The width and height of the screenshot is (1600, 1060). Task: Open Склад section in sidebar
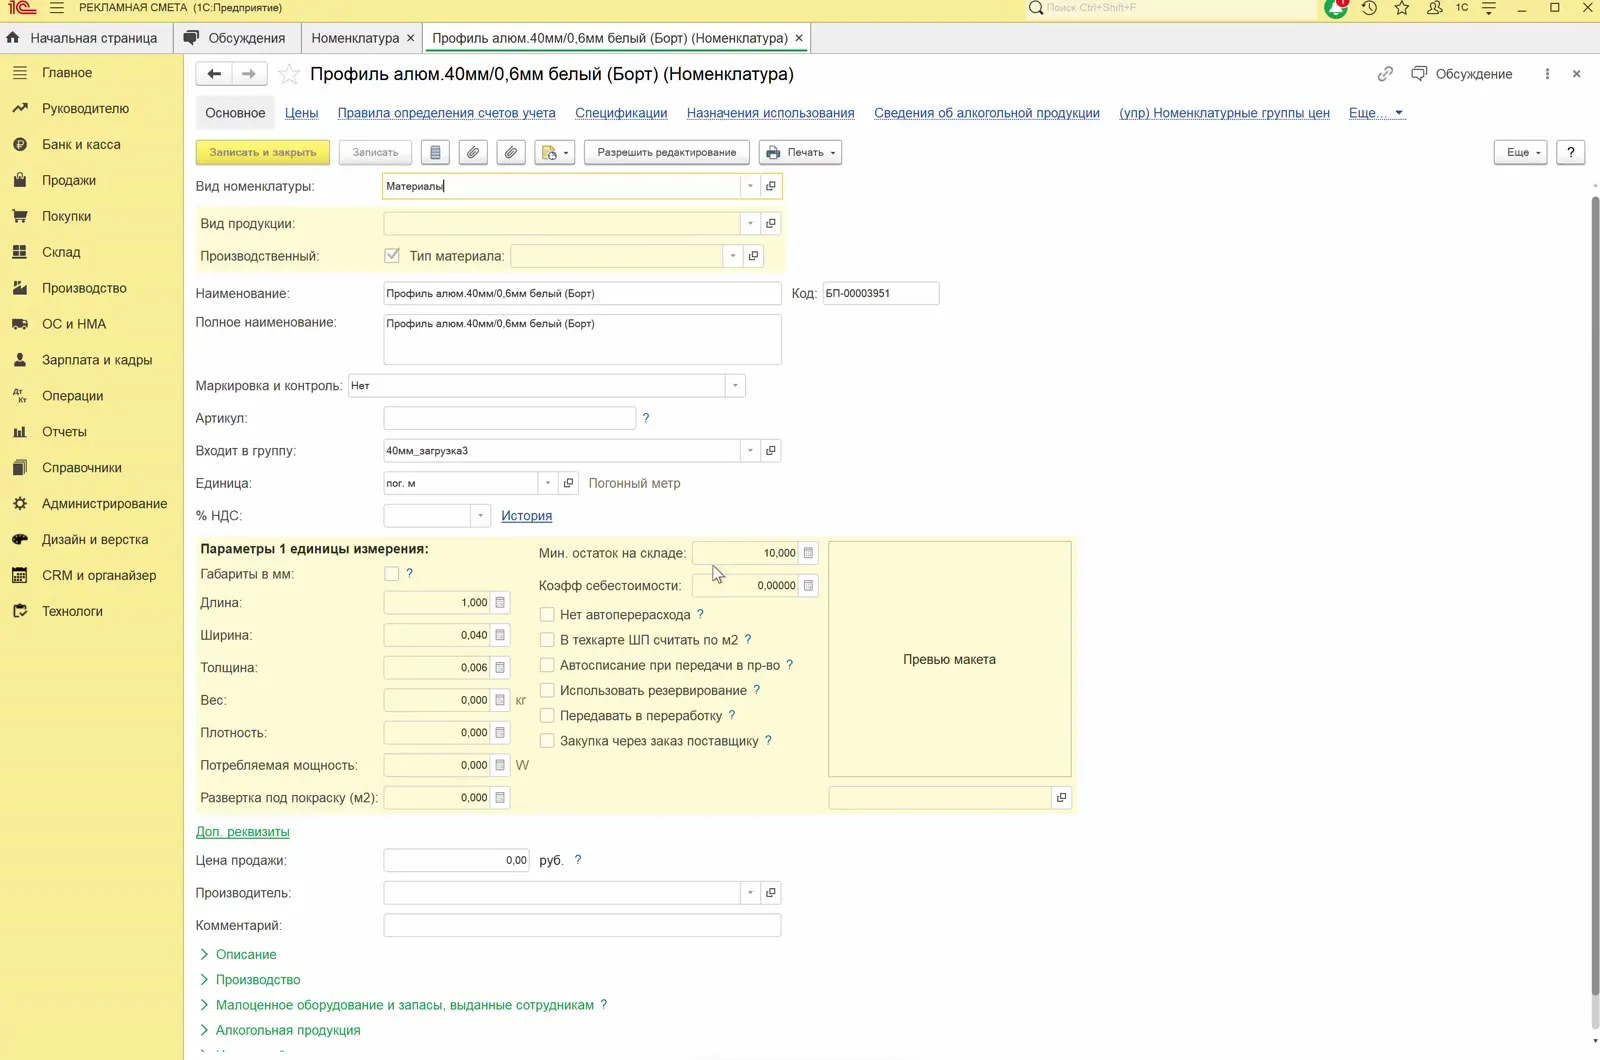tap(61, 252)
